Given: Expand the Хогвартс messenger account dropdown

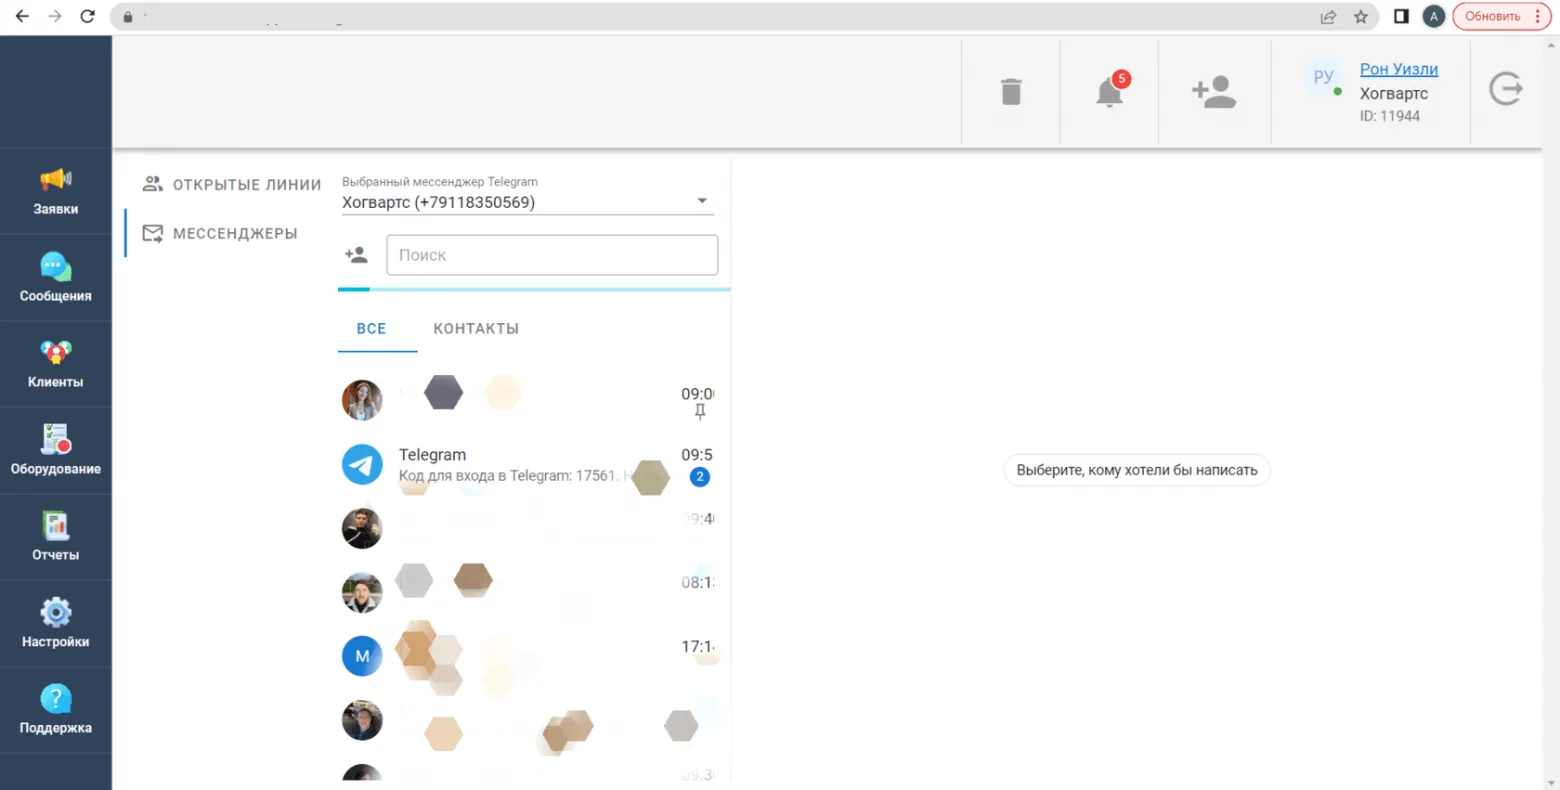Looking at the screenshot, I should click(x=528, y=202).
